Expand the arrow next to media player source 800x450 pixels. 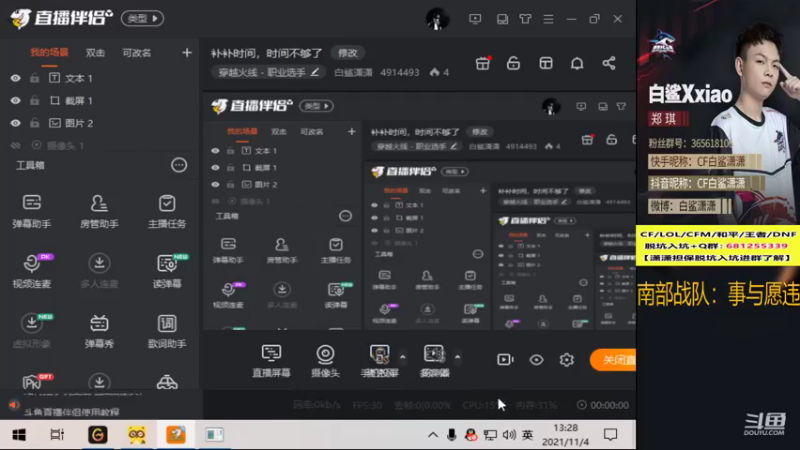(458, 357)
